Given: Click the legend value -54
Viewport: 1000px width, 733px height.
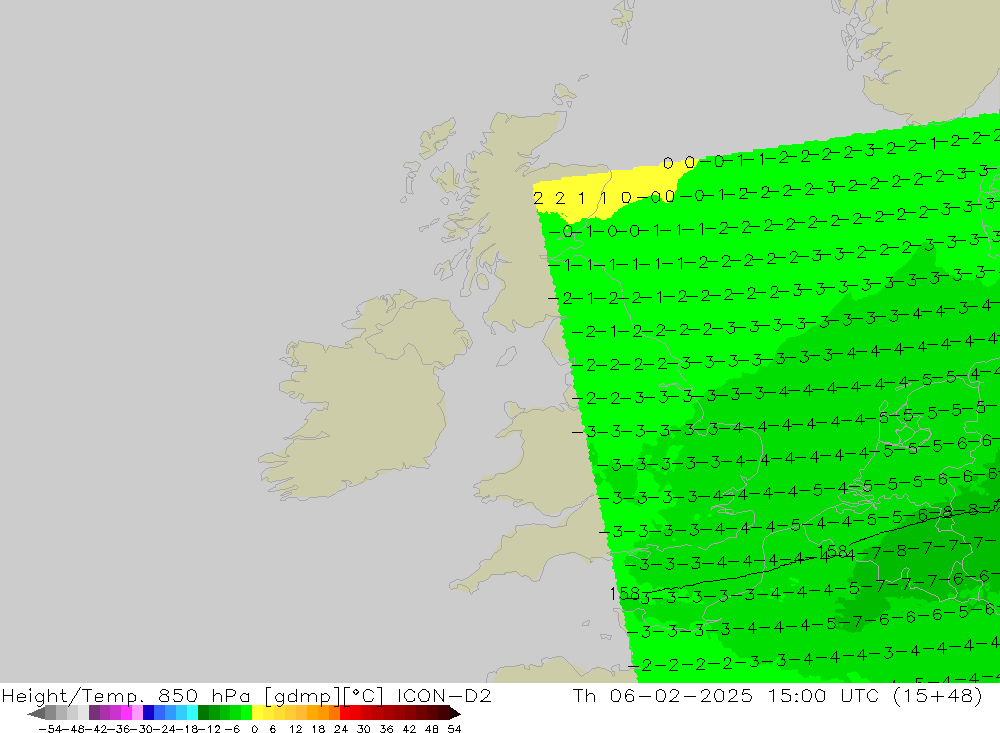Looking at the screenshot, I should pyautogui.click(x=50, y=729).
